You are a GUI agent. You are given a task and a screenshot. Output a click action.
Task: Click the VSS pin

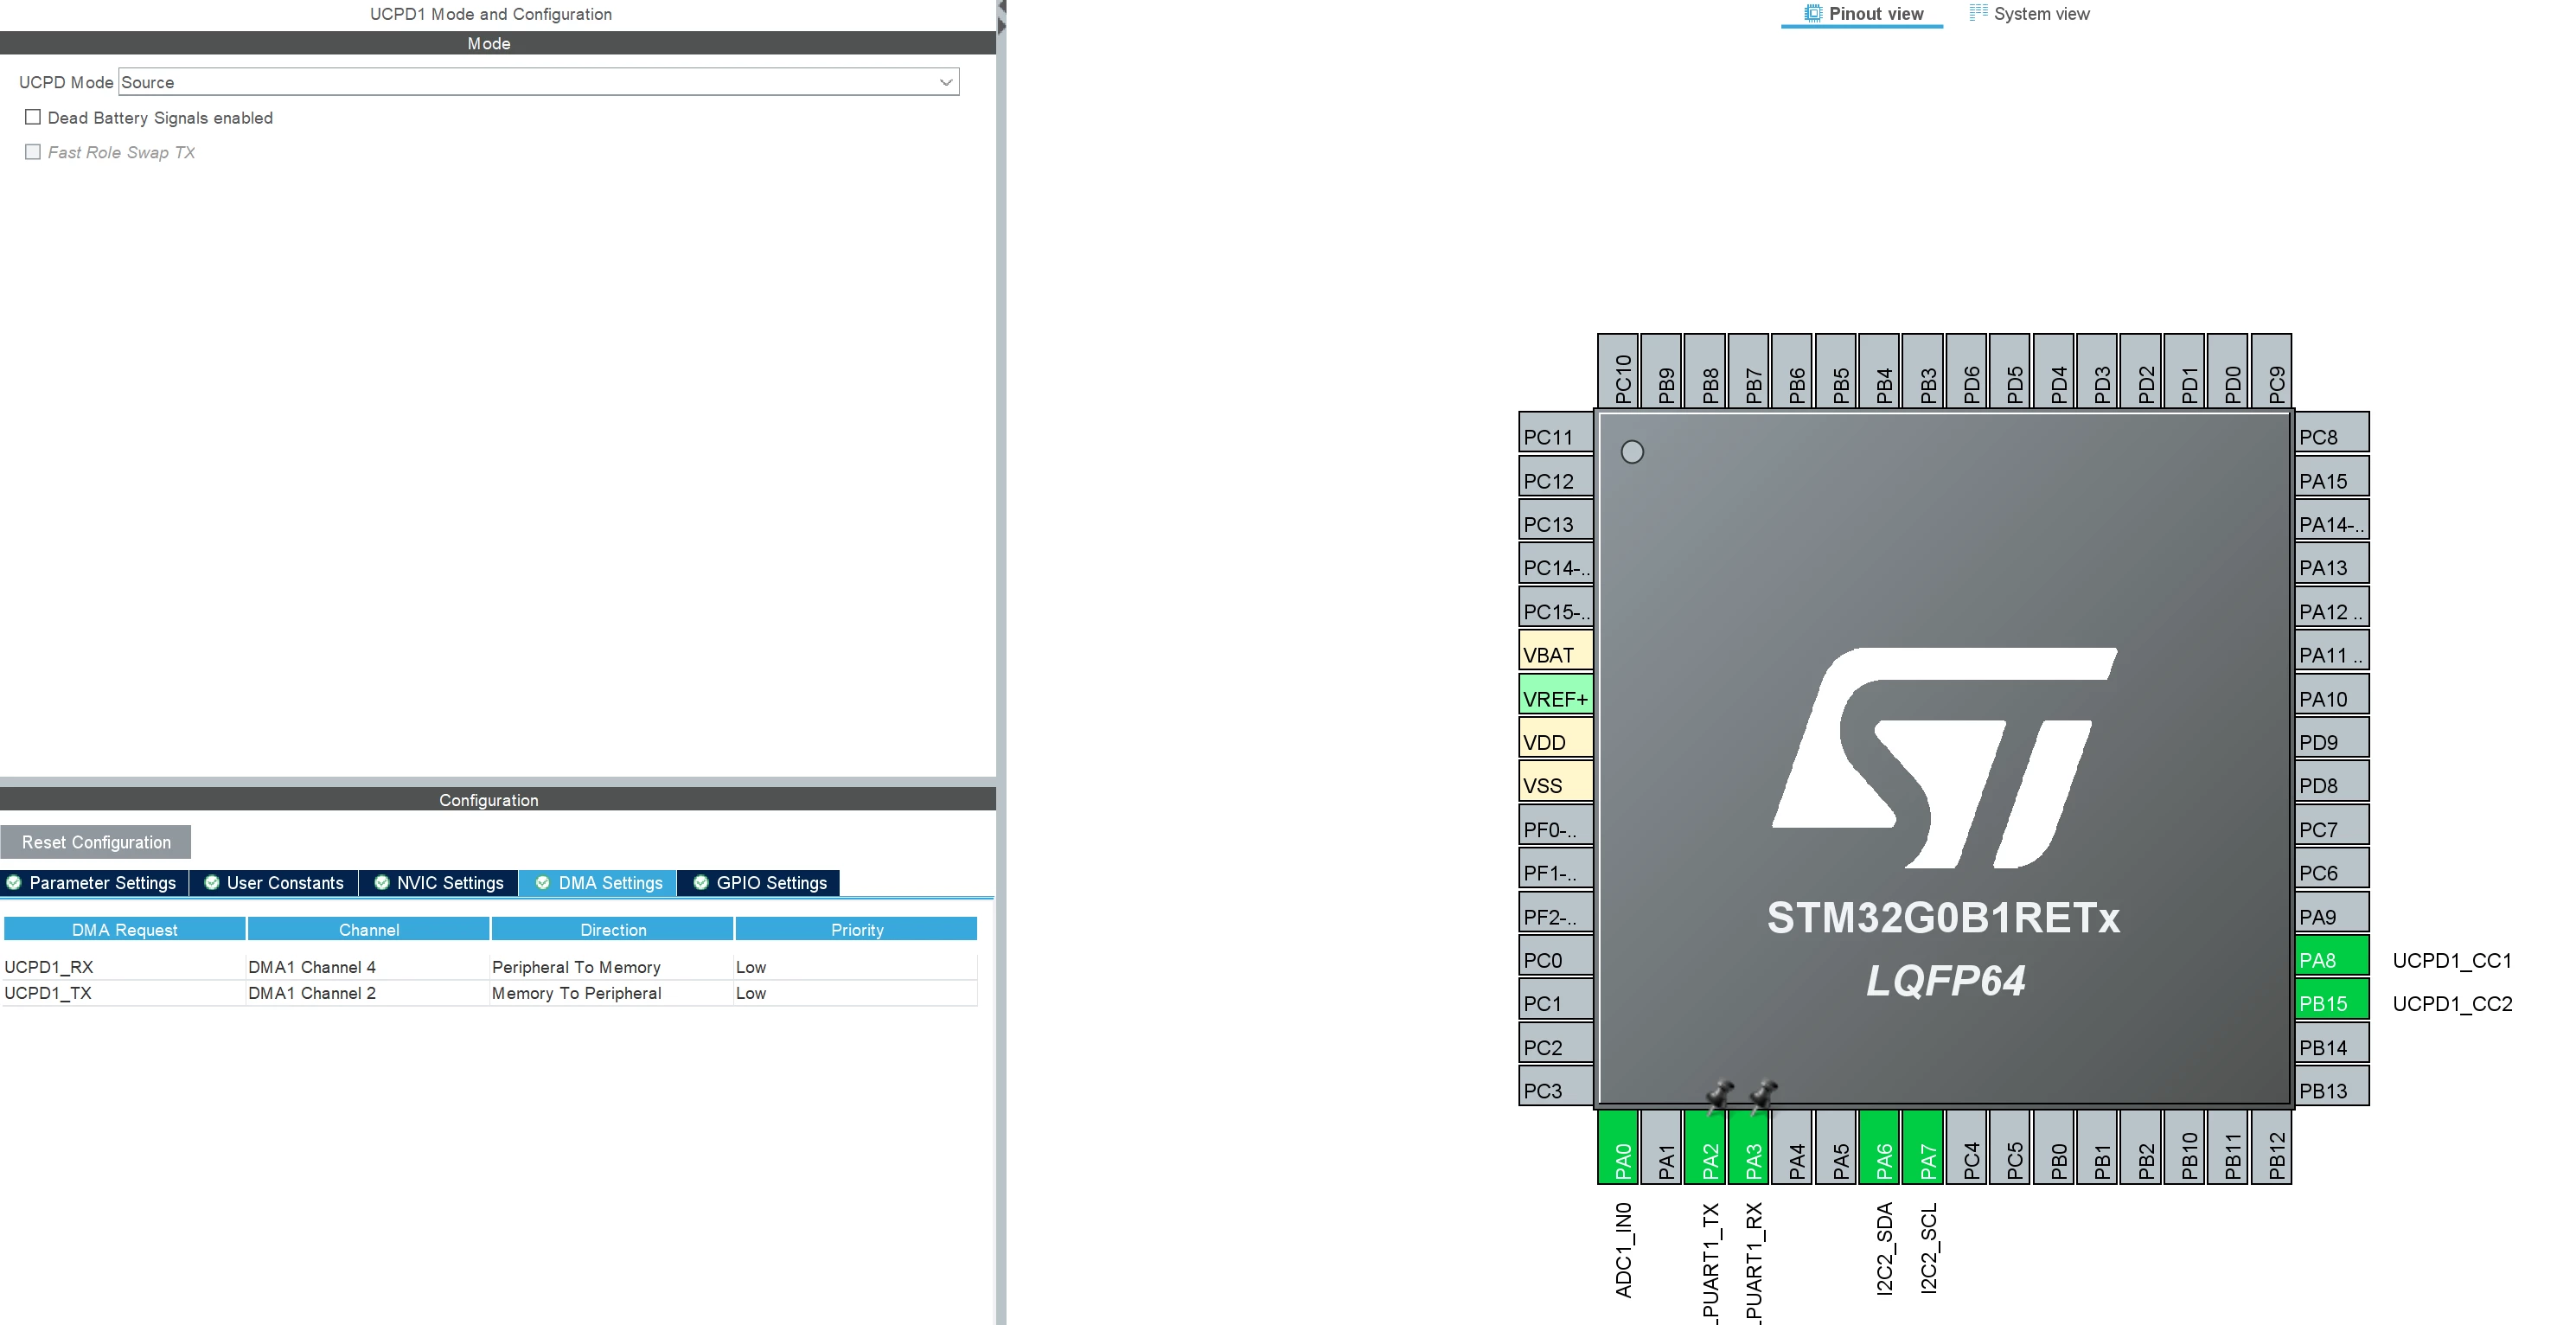[1556, 782]
